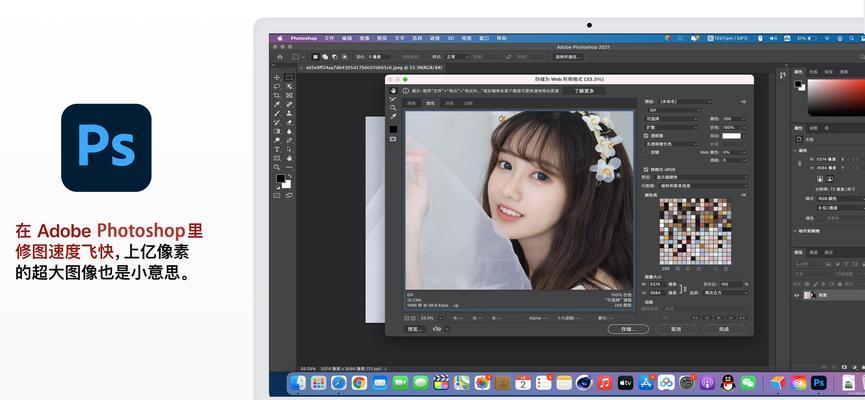Select Subtract from Selection mode in options bar

pyautogui.click(x=335, y=56)
